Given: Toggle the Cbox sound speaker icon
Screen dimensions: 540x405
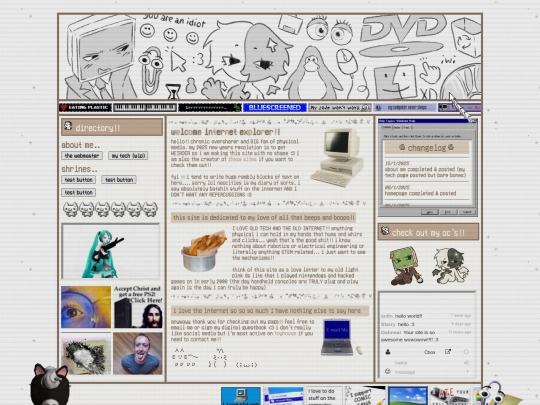Looking at the screenshot, I should pyautogui.click(x=467, y=363).
